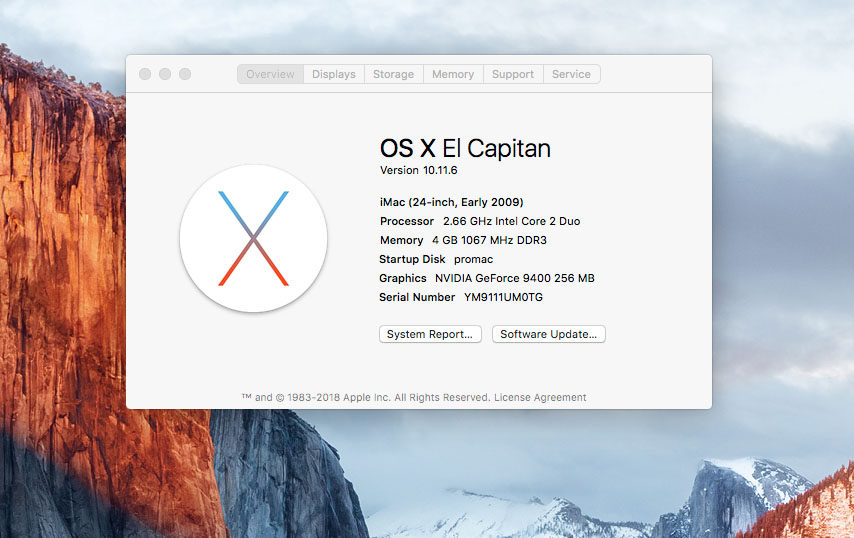Click the Software Update button

(x=548, y=334)
